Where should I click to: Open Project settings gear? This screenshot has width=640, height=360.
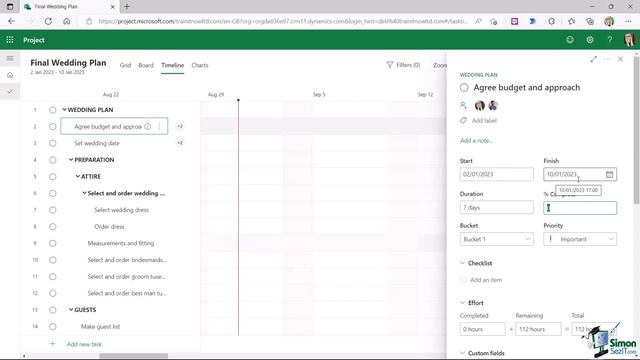point(590,40)
